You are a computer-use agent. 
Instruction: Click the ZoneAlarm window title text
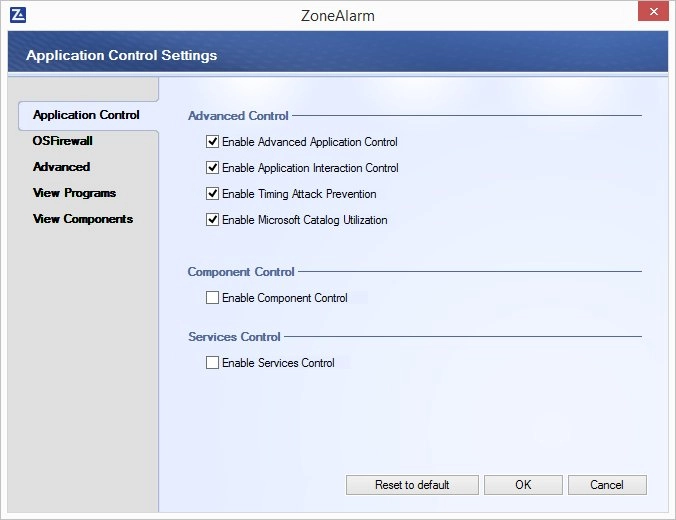(x=338, y=16)
